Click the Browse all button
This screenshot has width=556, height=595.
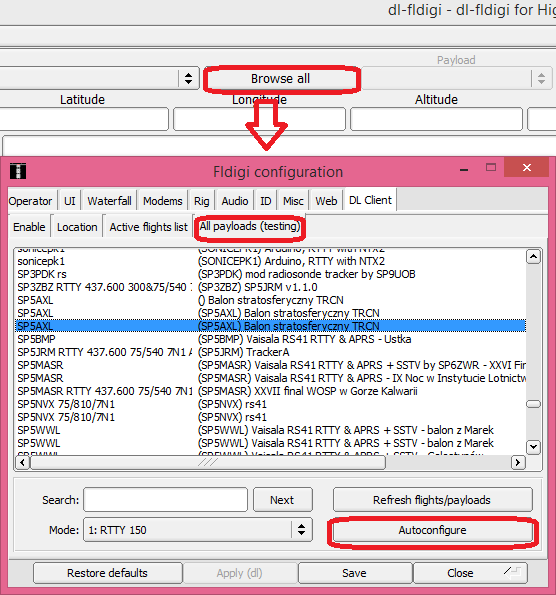tap(280, 79)
